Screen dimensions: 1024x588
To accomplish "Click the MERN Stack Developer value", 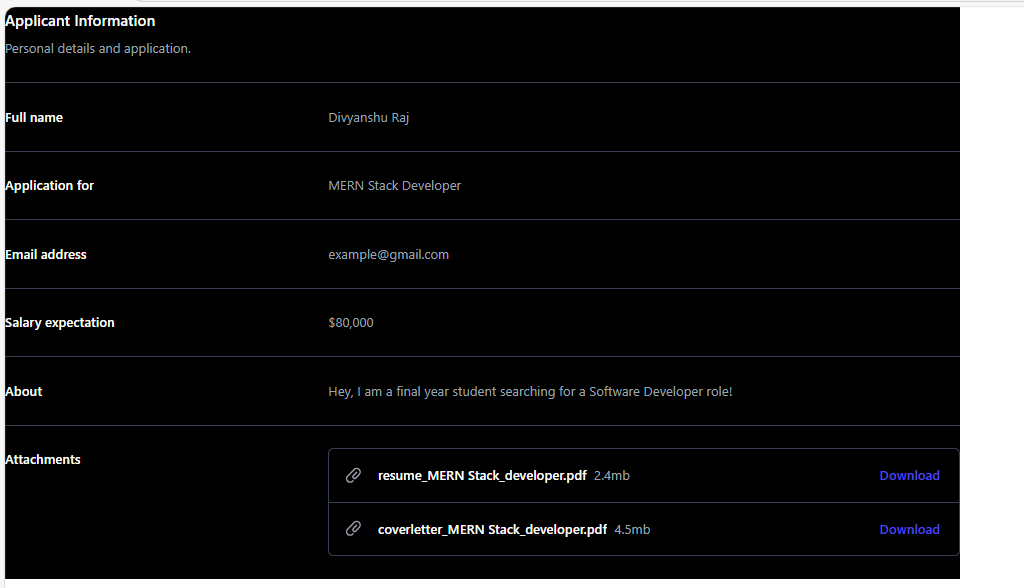I will pos(394,186).
